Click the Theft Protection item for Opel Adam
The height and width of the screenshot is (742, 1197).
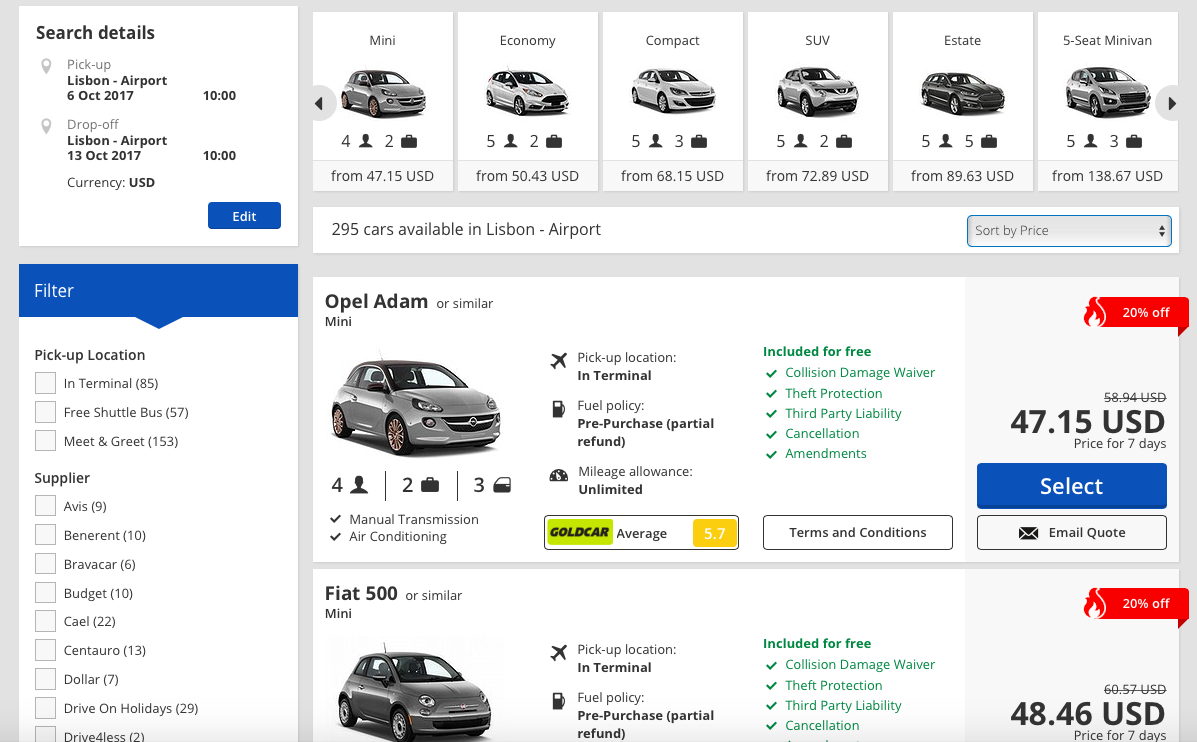click(x=834, y=393)
